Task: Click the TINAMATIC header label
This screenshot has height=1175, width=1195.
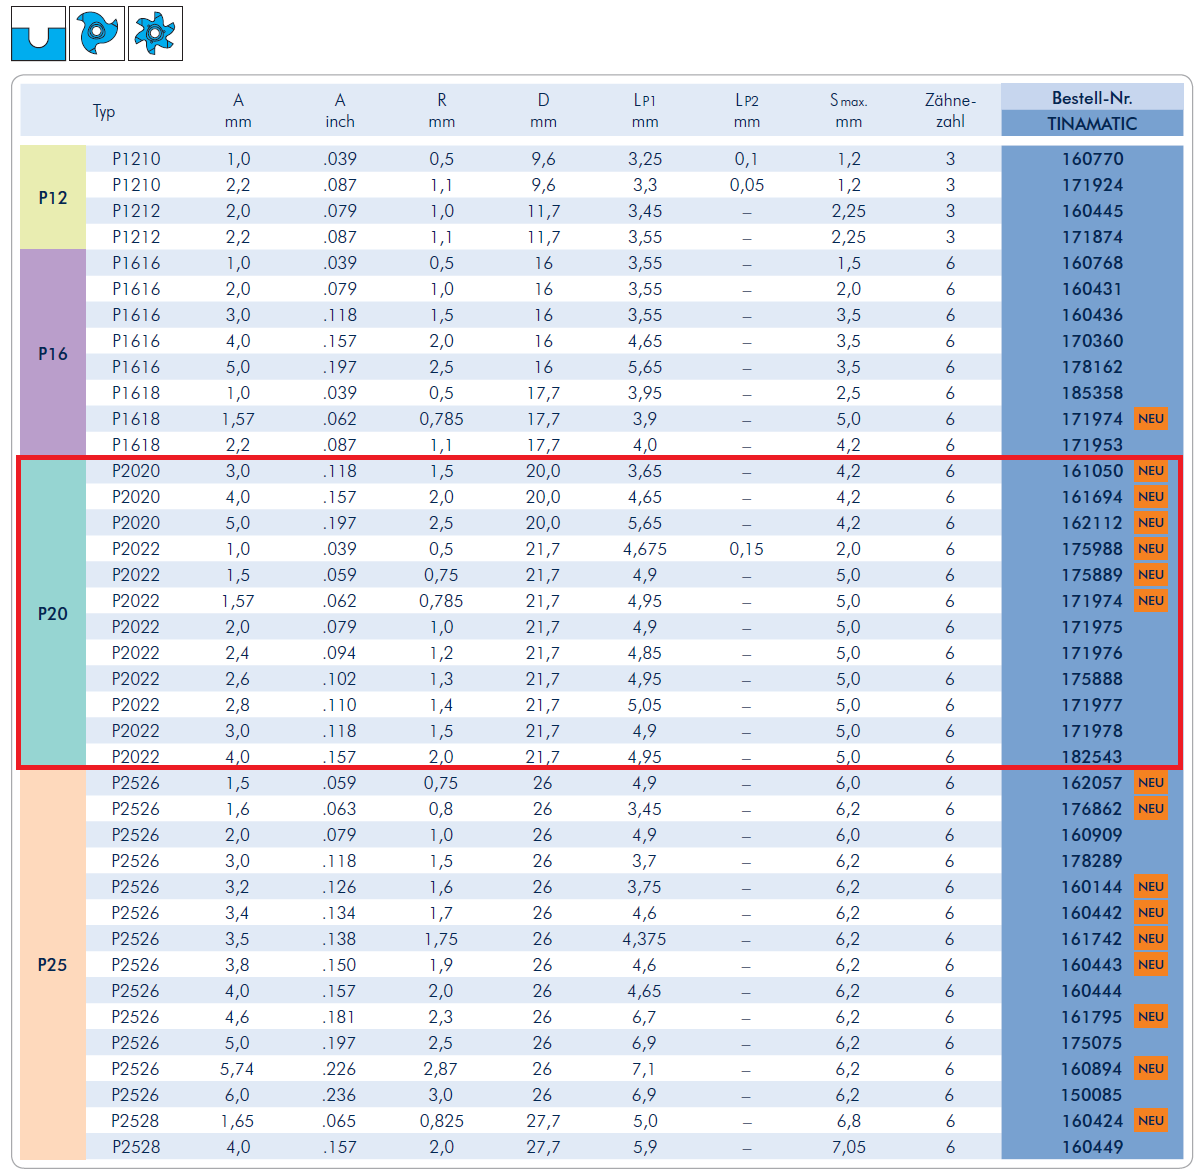Action: click(1091, 124)
